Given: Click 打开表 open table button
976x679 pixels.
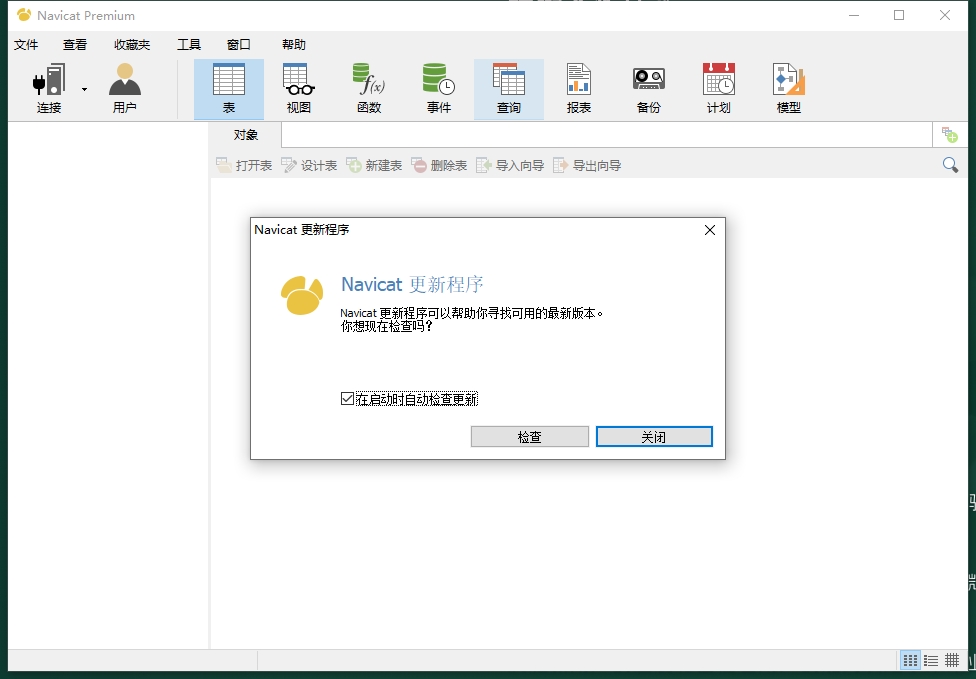Looking at the screenshot, I should 244,166.
